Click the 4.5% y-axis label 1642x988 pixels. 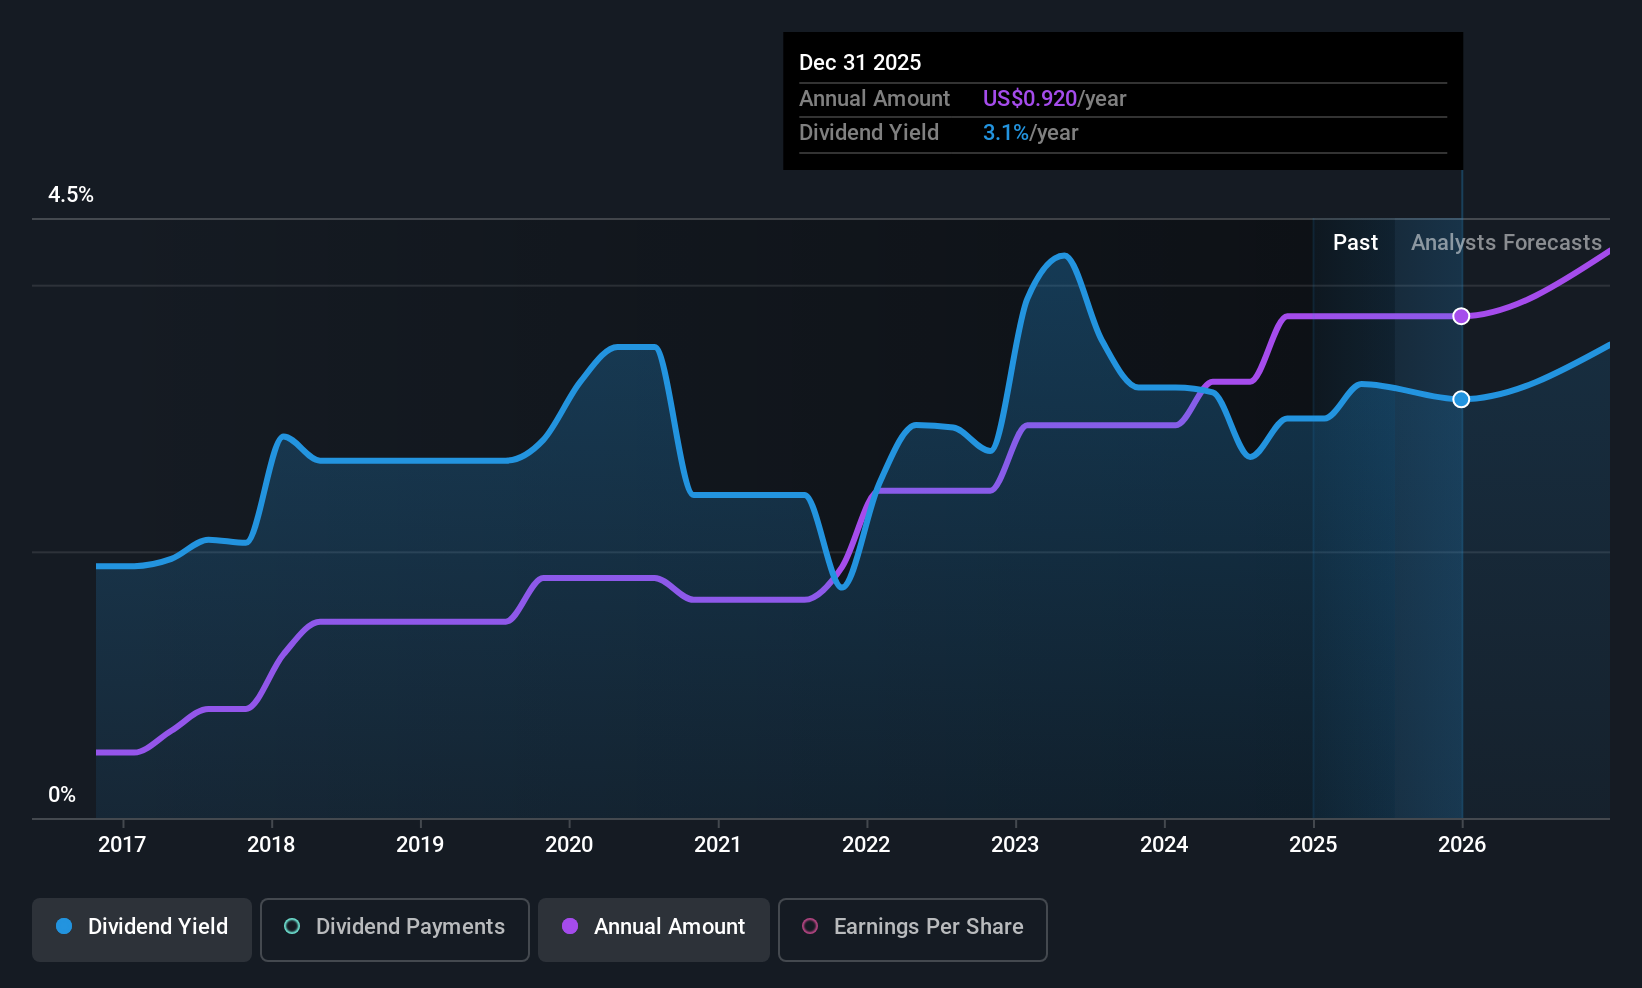(71, 195)
